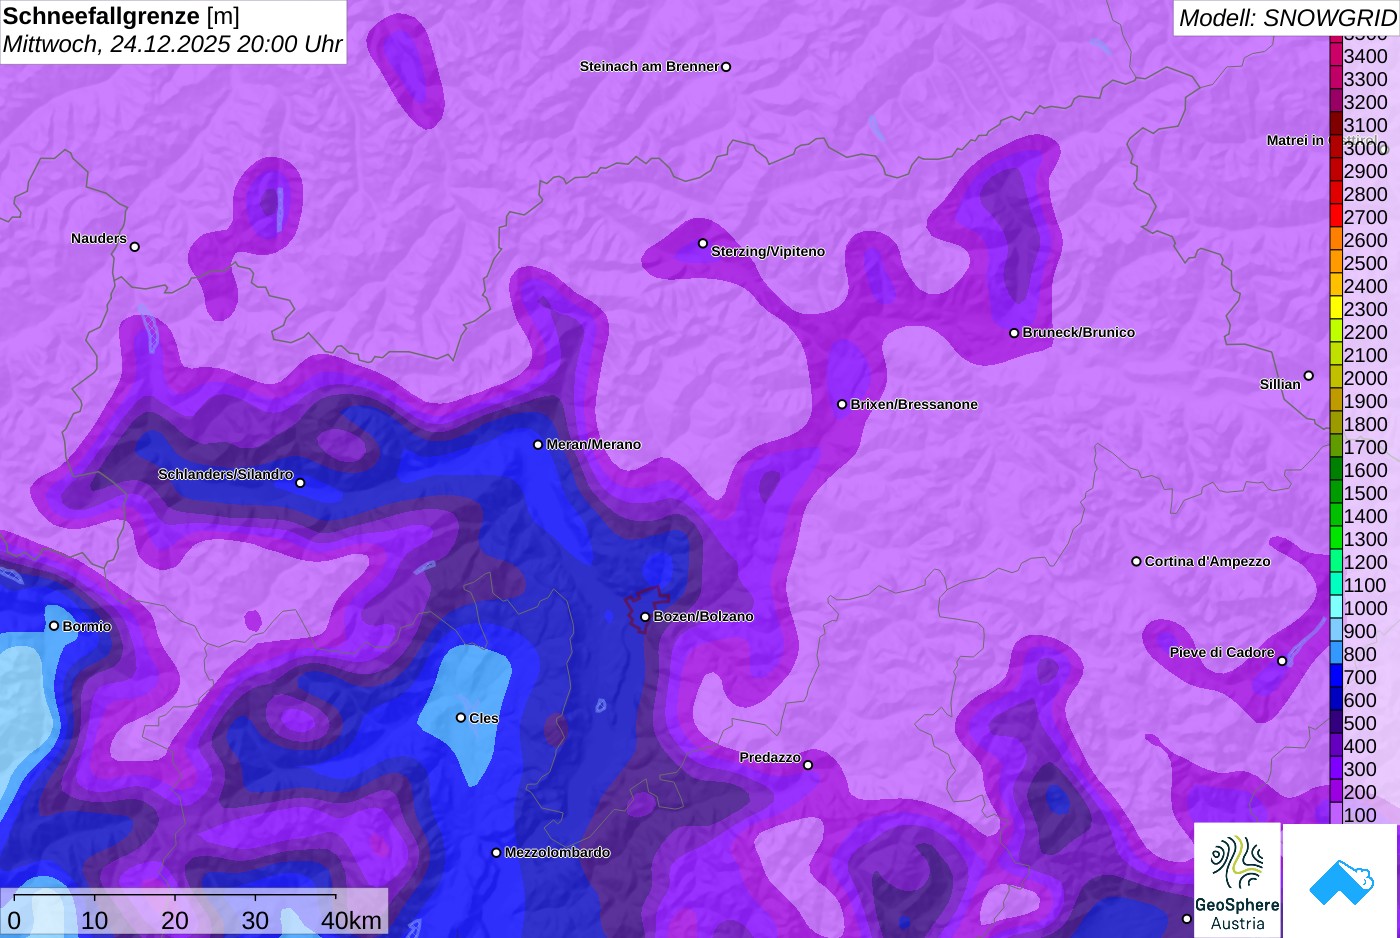Select the Bormio marker dot
Viewport: 1400px width, 938px height.
[x=54, y=626]
